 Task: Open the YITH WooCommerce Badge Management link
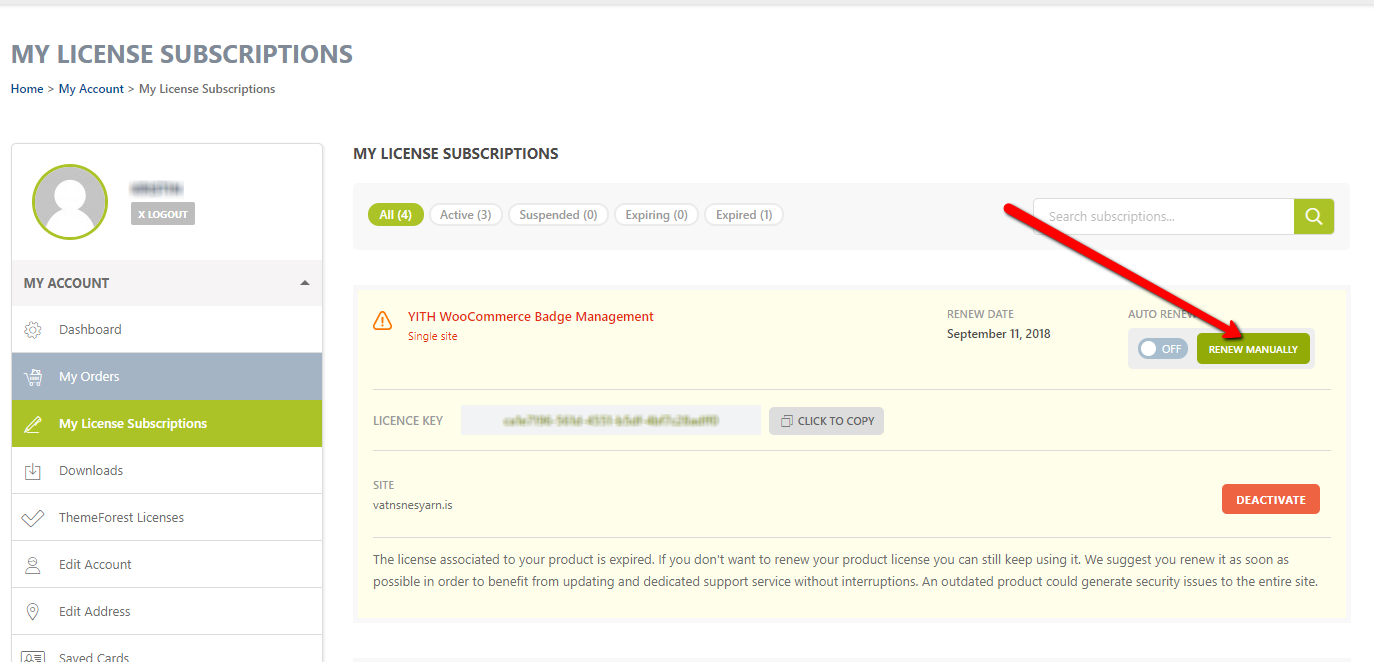[531, 317]
